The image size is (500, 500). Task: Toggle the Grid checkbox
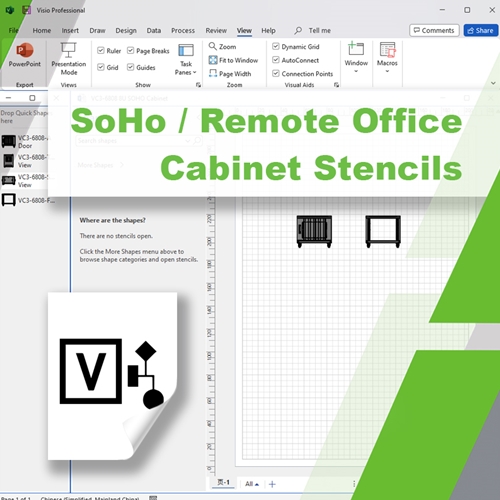pyautogui.click(x=101, y=67)
